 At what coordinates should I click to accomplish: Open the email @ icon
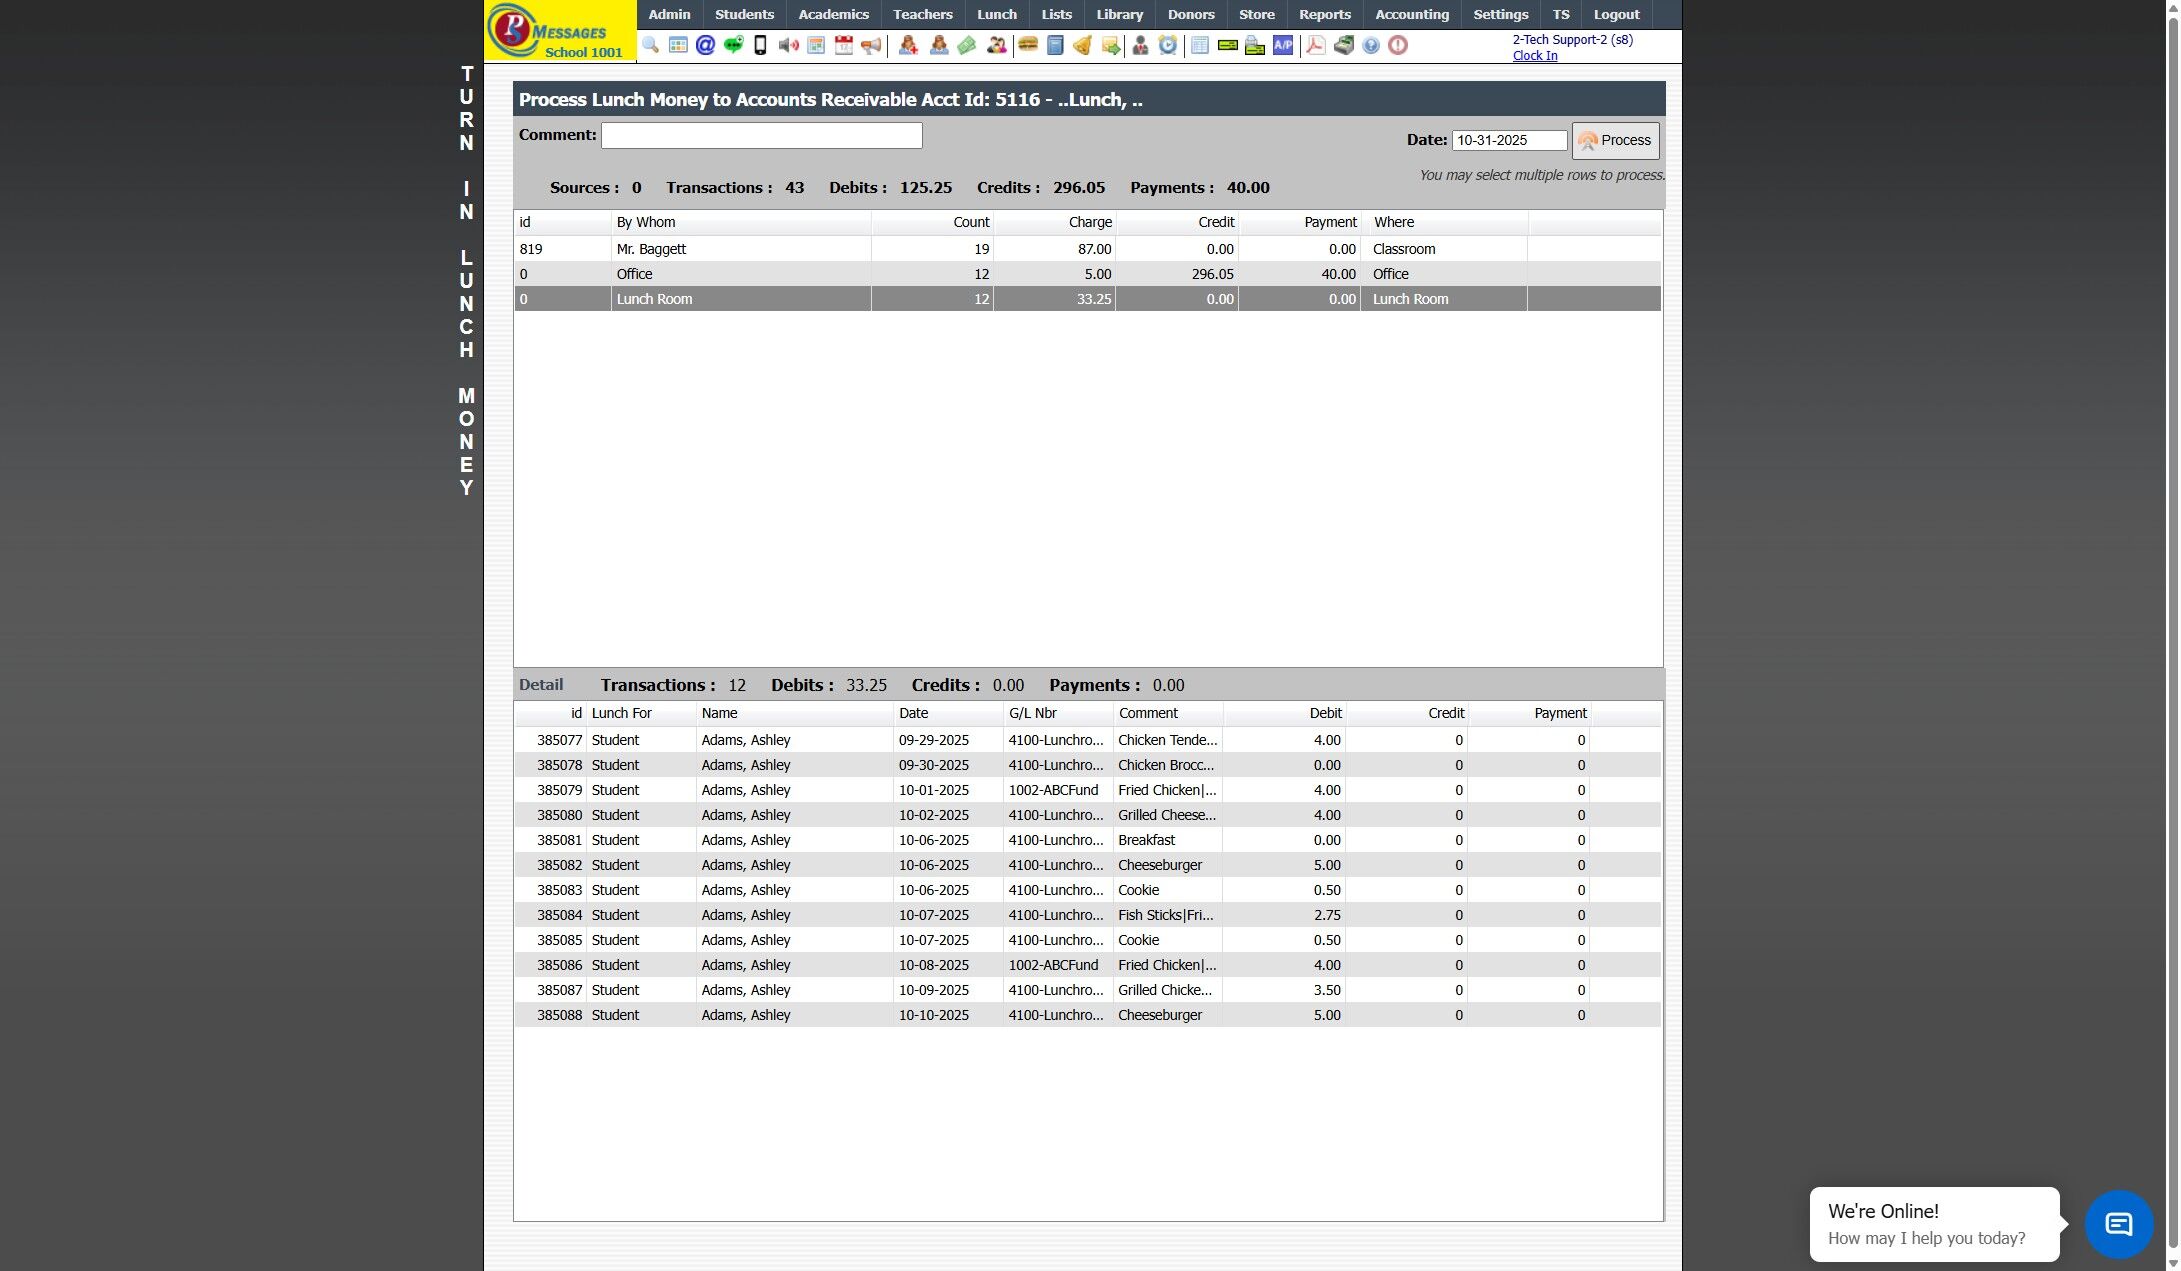[x=705, y=45]
